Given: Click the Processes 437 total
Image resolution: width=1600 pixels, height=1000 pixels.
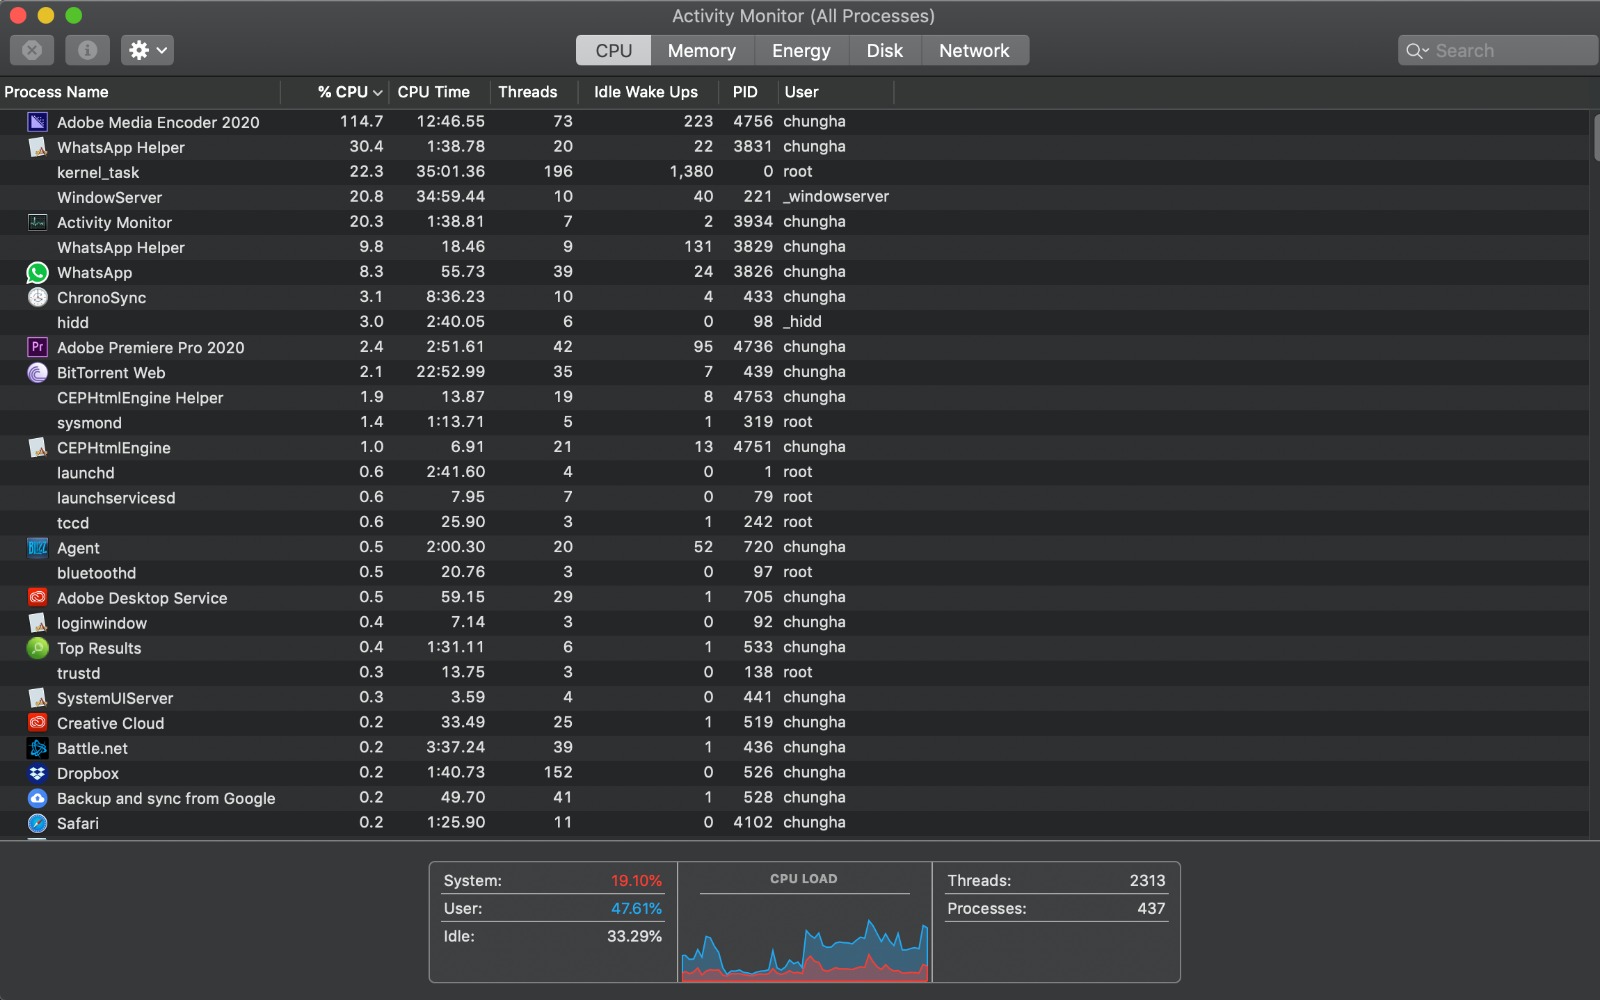Looking at the screenshot, I should [x=1151, y=909].
